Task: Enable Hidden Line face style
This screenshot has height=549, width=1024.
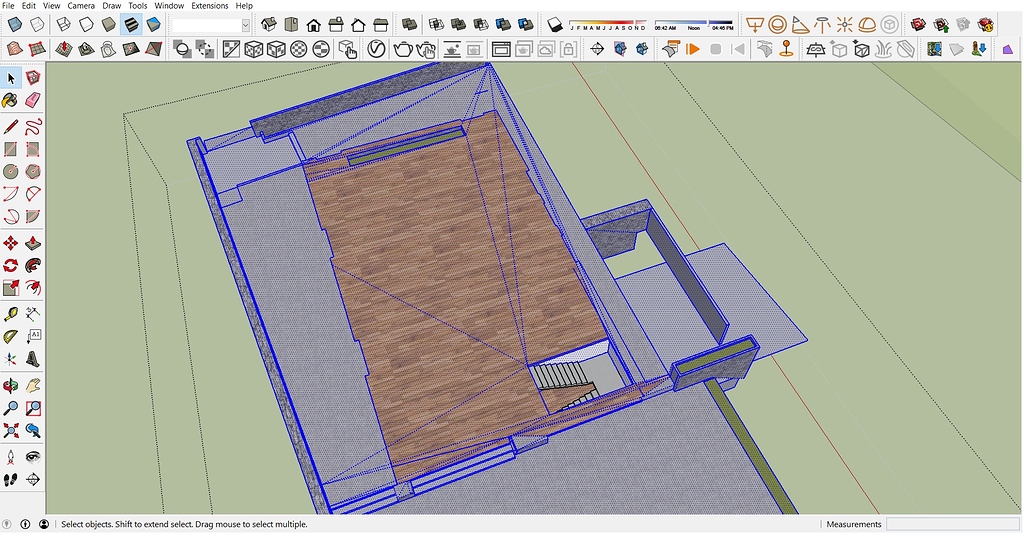Action: pyautogui.click(x=86, y=25)
